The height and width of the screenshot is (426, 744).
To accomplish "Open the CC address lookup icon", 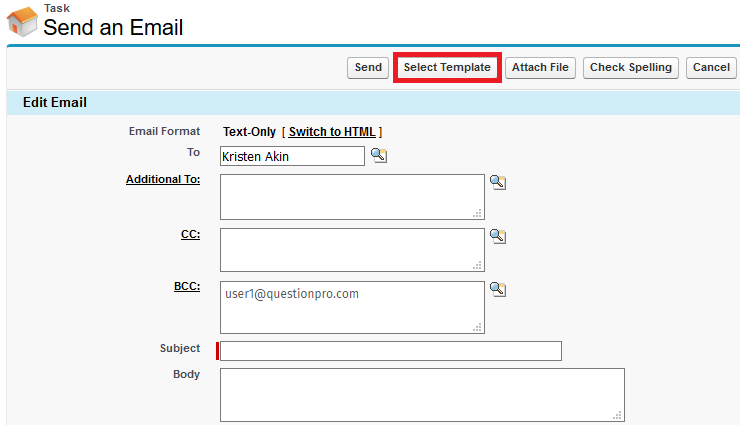I will 498,236.
